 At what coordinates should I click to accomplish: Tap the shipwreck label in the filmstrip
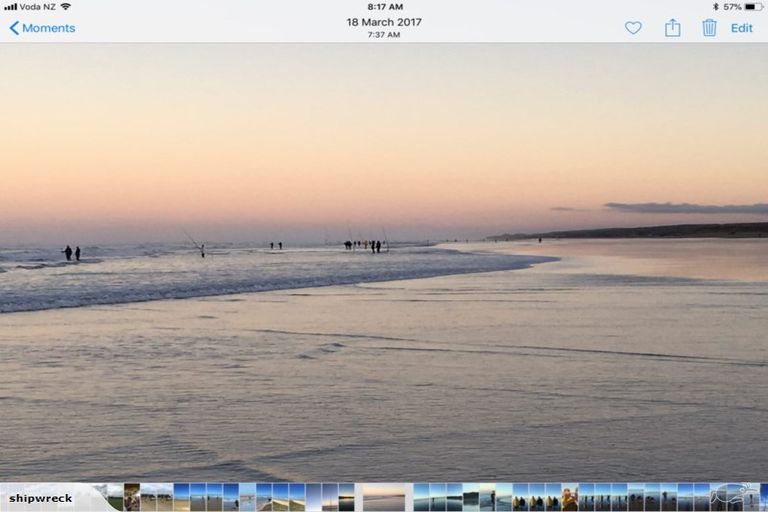click(x=41, y=498)
